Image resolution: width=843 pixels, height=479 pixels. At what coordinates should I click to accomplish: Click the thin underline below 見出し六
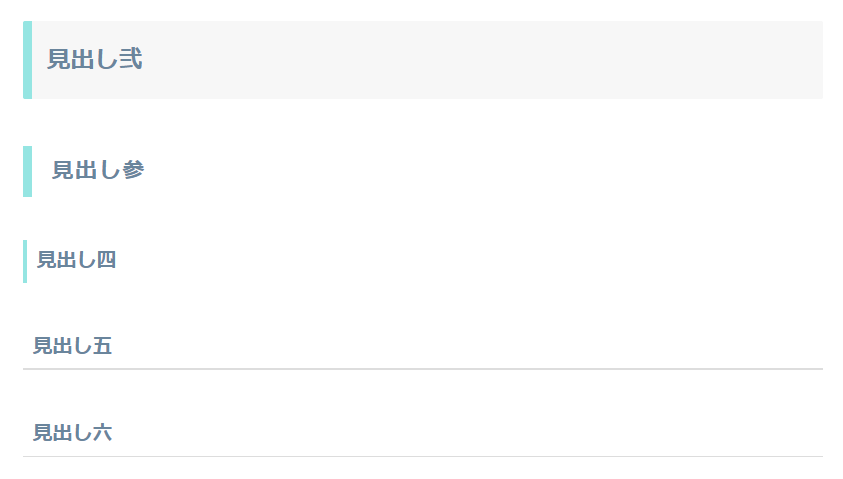click(423, 456)
